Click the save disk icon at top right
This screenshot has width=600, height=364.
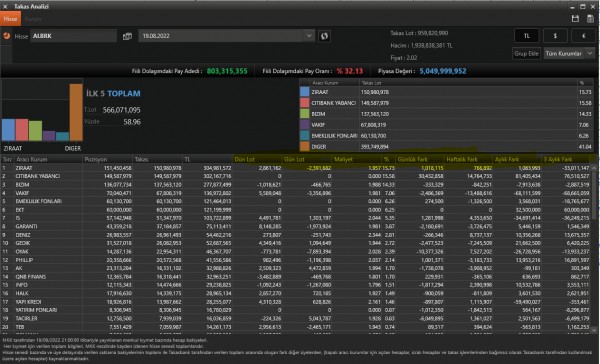(x=575, y=18)
